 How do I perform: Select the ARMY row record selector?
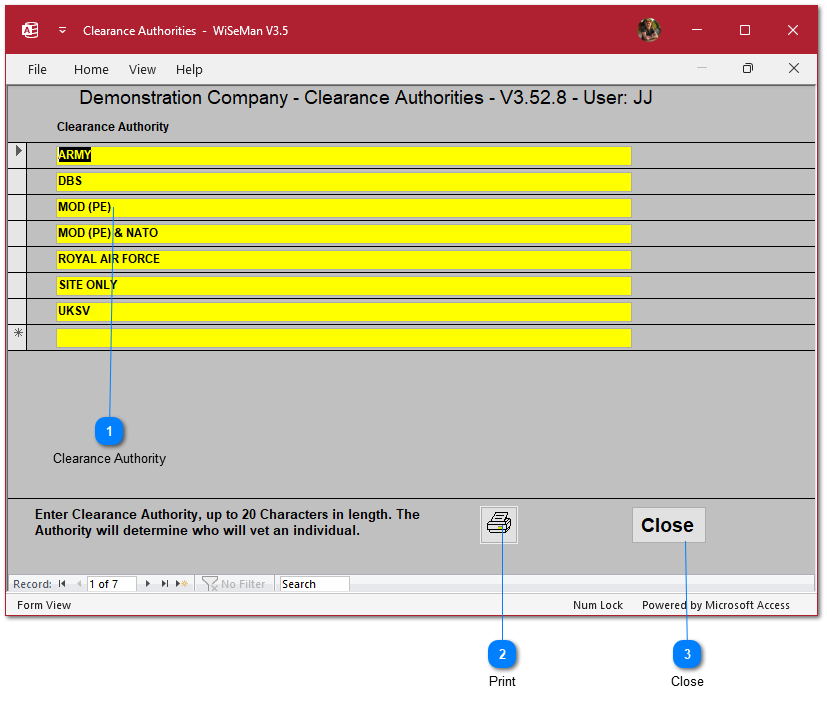[17, 155]
